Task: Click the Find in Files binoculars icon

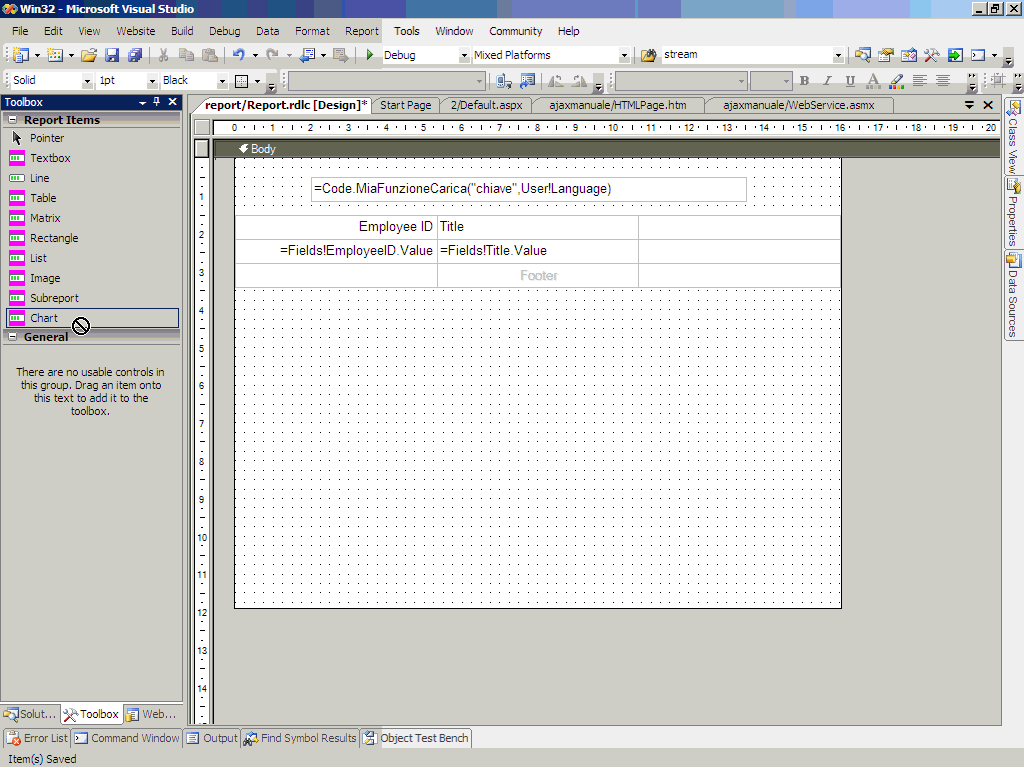Action: click(648, 56)
